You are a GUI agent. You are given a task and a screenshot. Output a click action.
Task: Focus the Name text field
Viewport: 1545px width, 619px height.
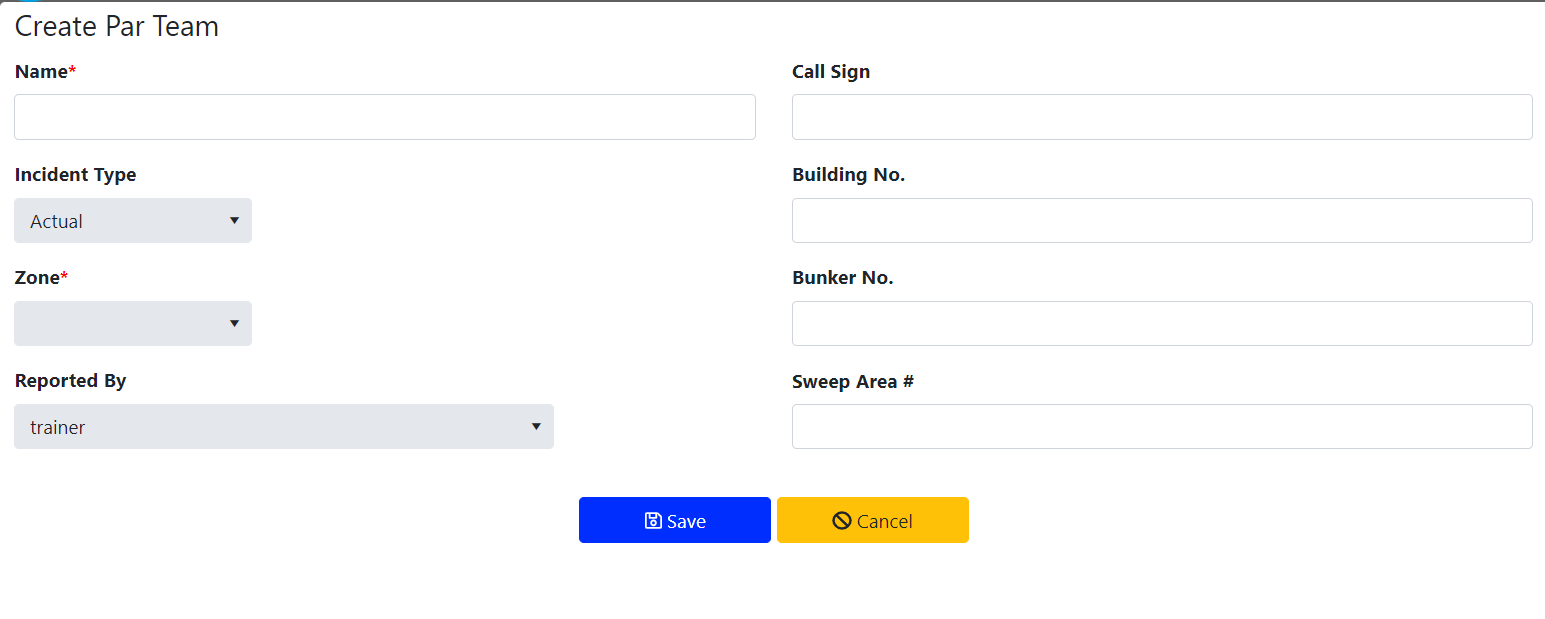point(385,117)
